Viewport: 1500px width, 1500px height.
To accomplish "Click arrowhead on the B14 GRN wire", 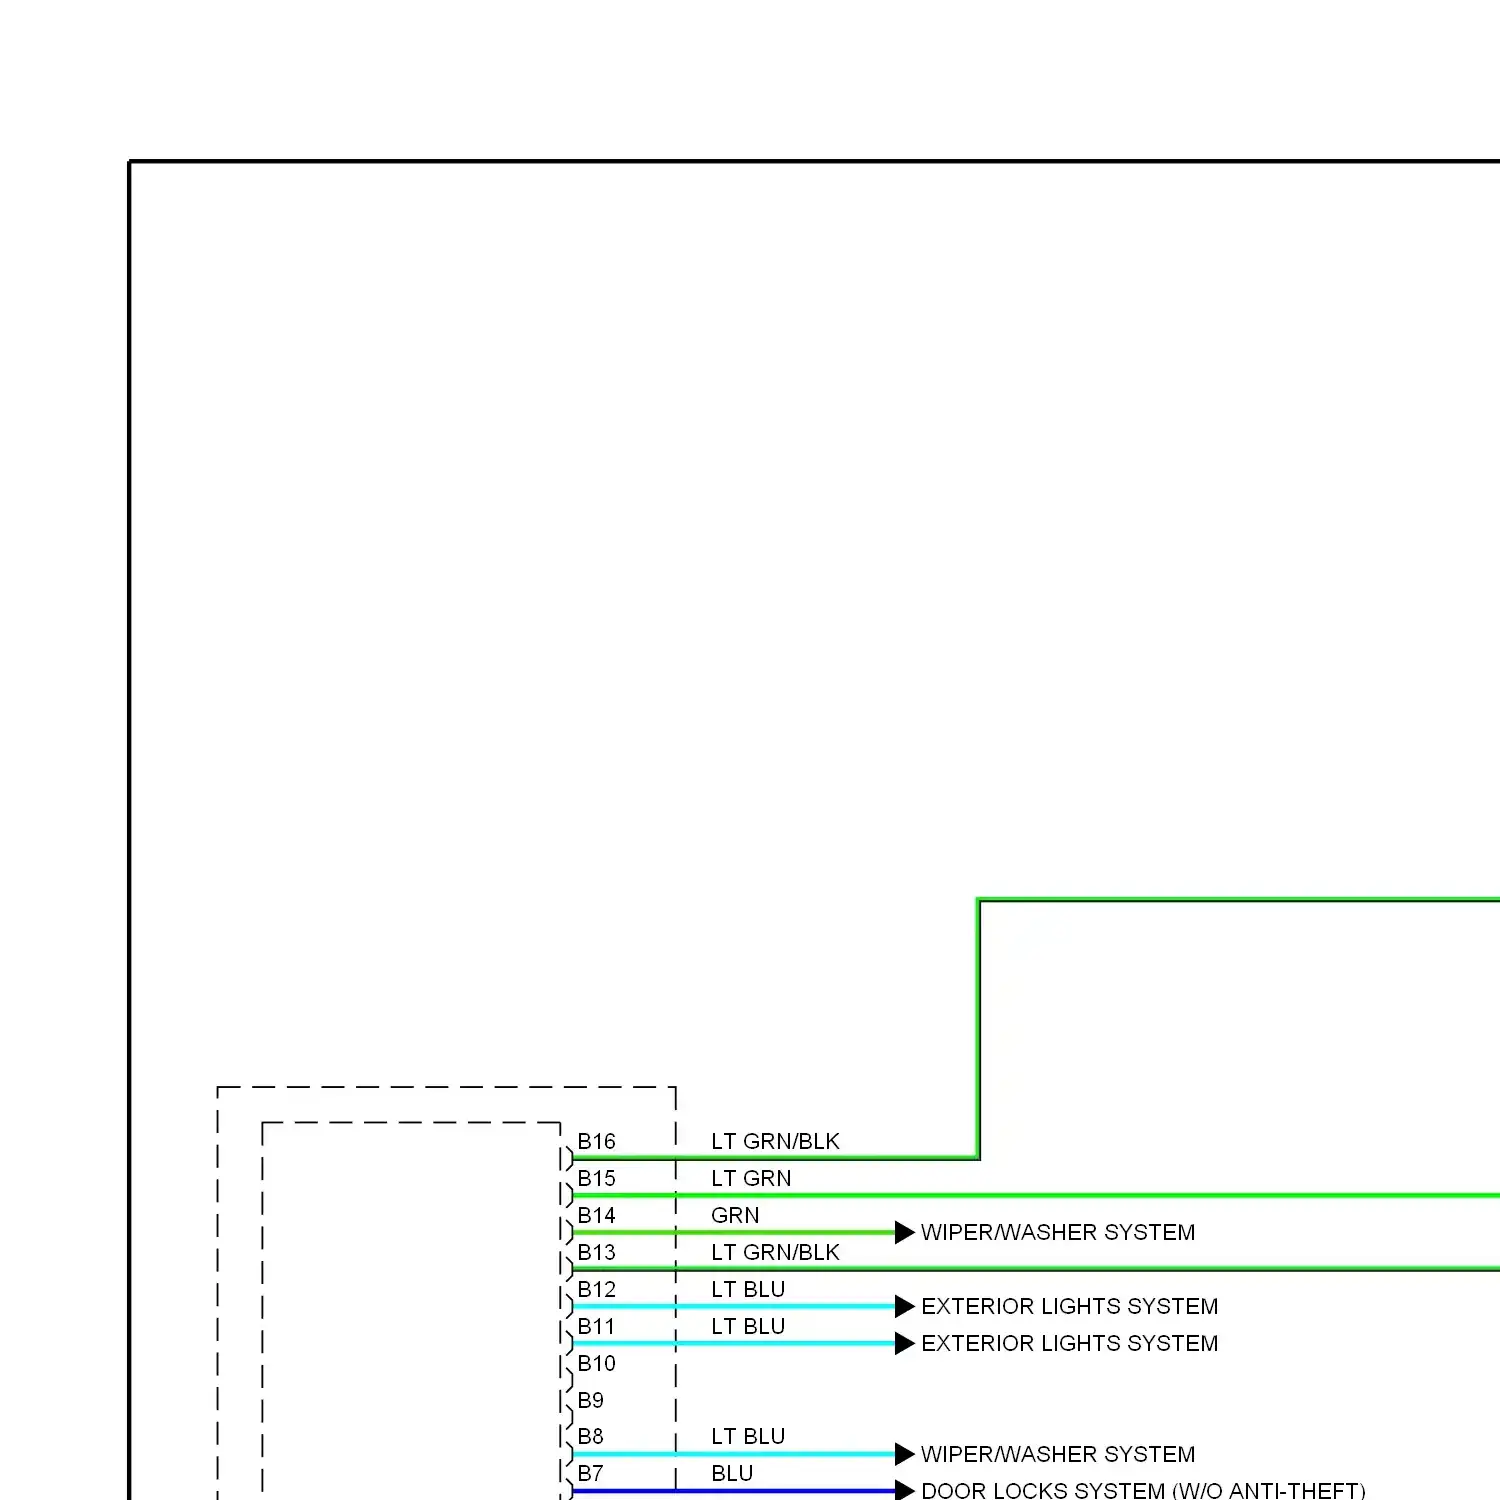I will pos(905,1232).
